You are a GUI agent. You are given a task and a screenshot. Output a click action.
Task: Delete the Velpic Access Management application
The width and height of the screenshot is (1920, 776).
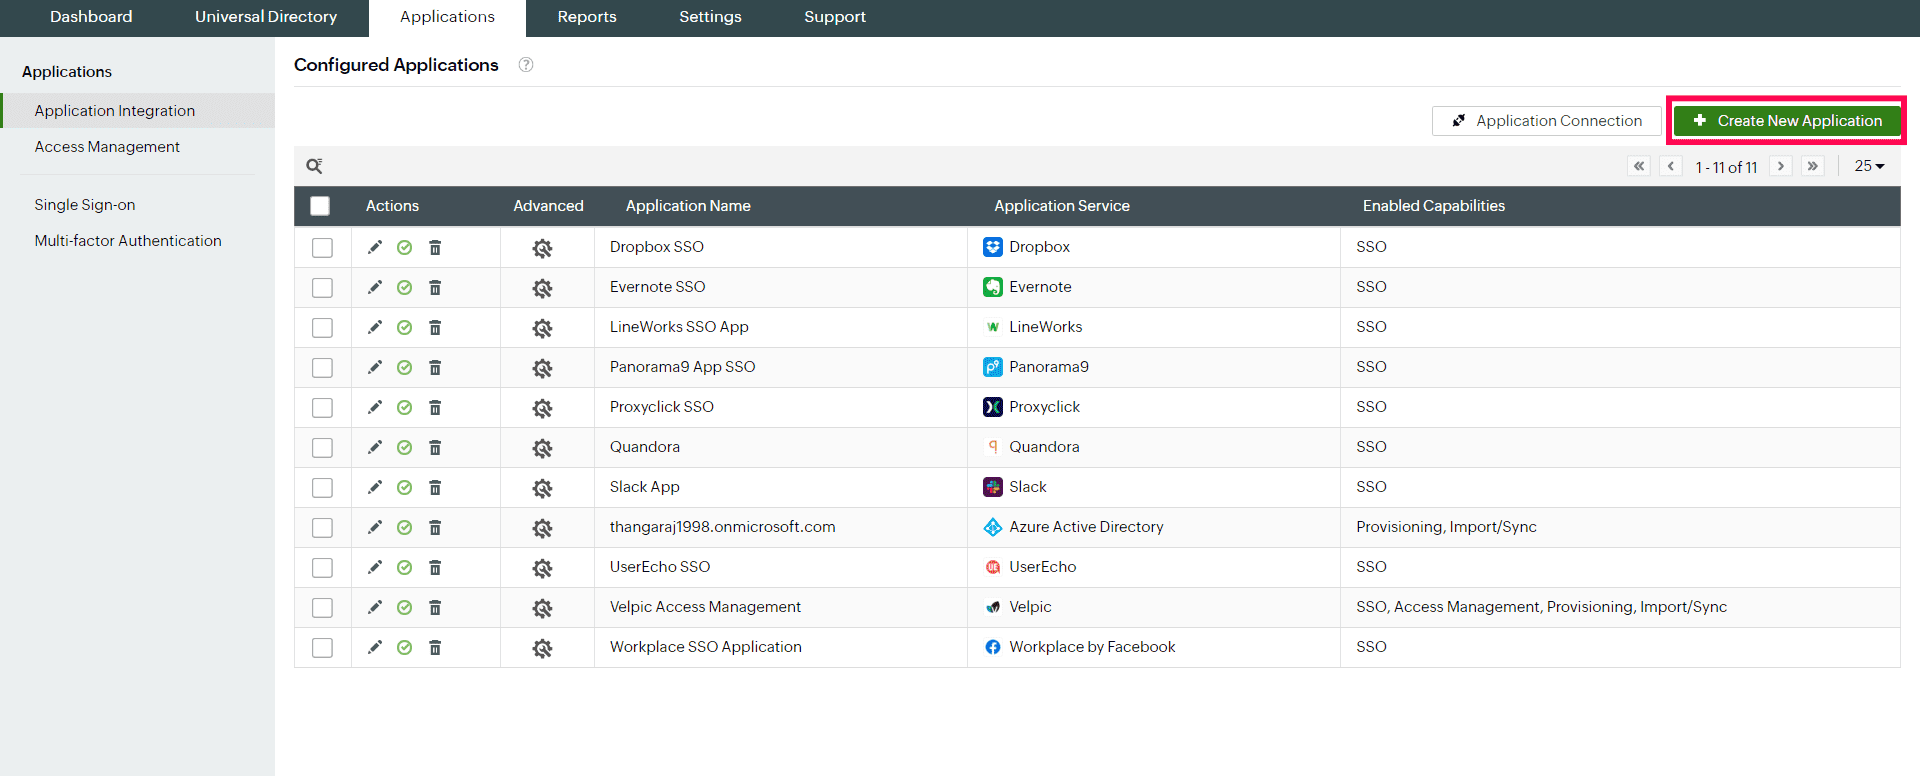tap(435, 607)
